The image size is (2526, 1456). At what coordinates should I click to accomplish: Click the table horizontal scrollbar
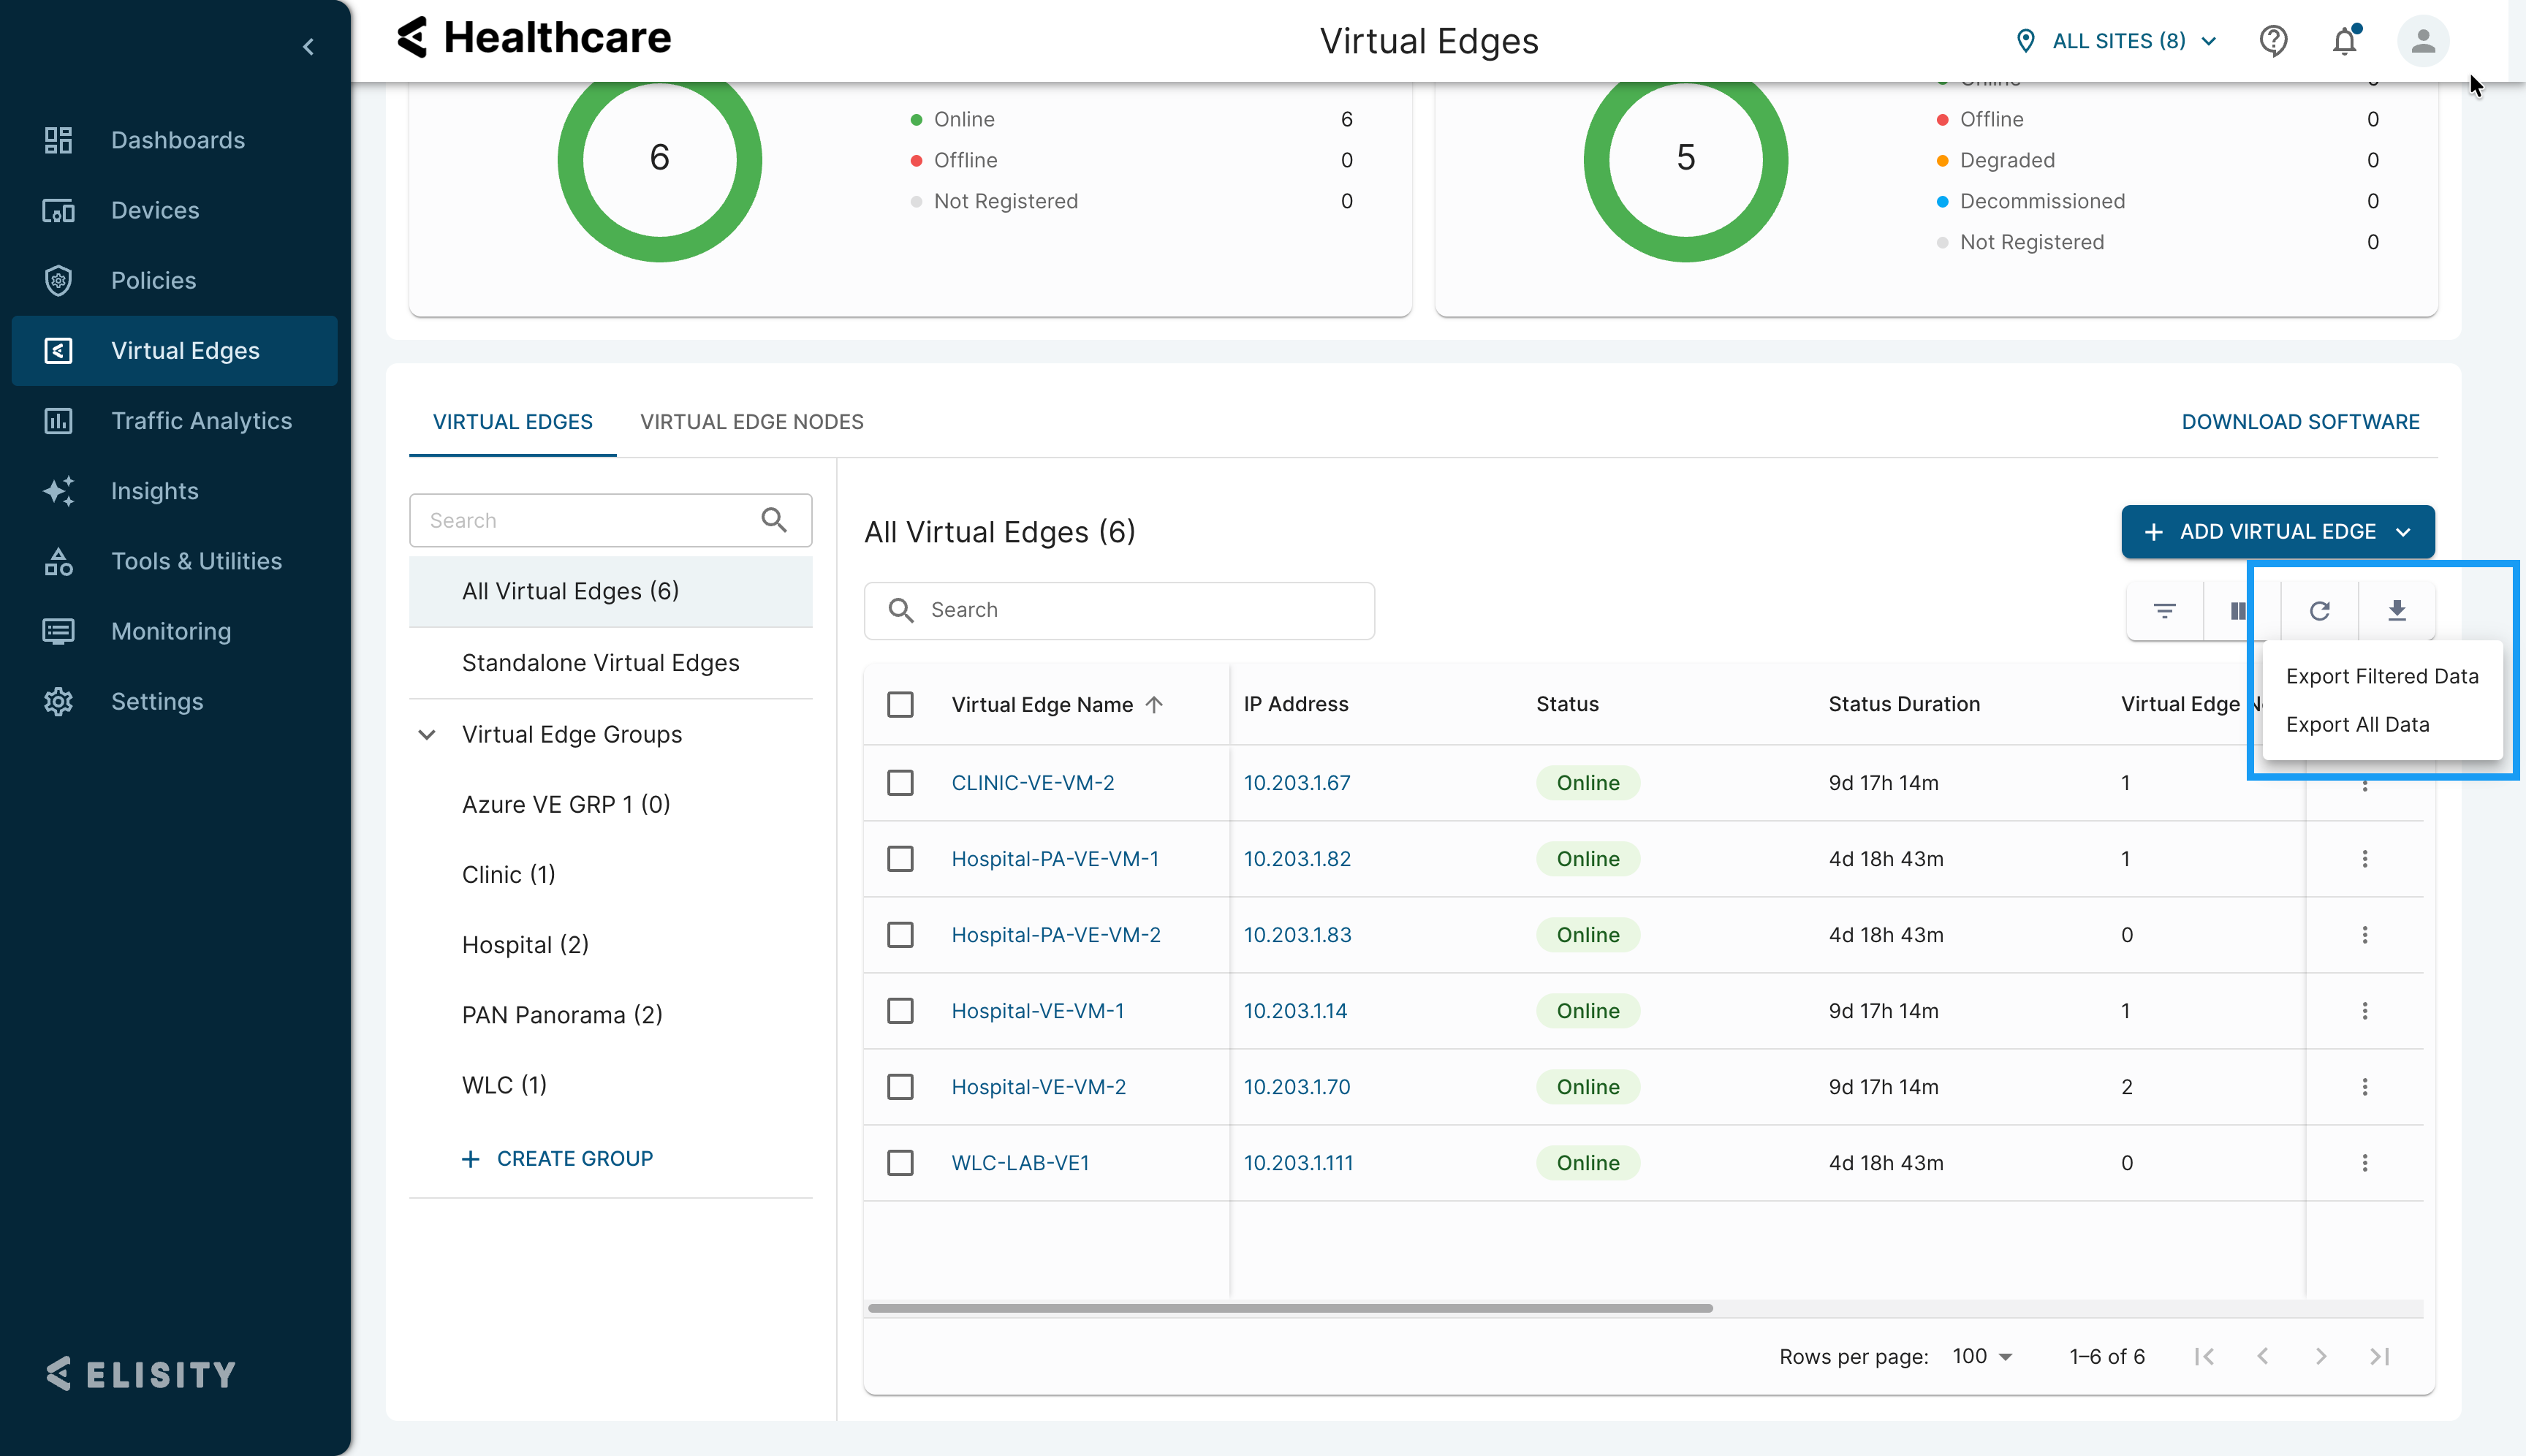[1290, 1308]
